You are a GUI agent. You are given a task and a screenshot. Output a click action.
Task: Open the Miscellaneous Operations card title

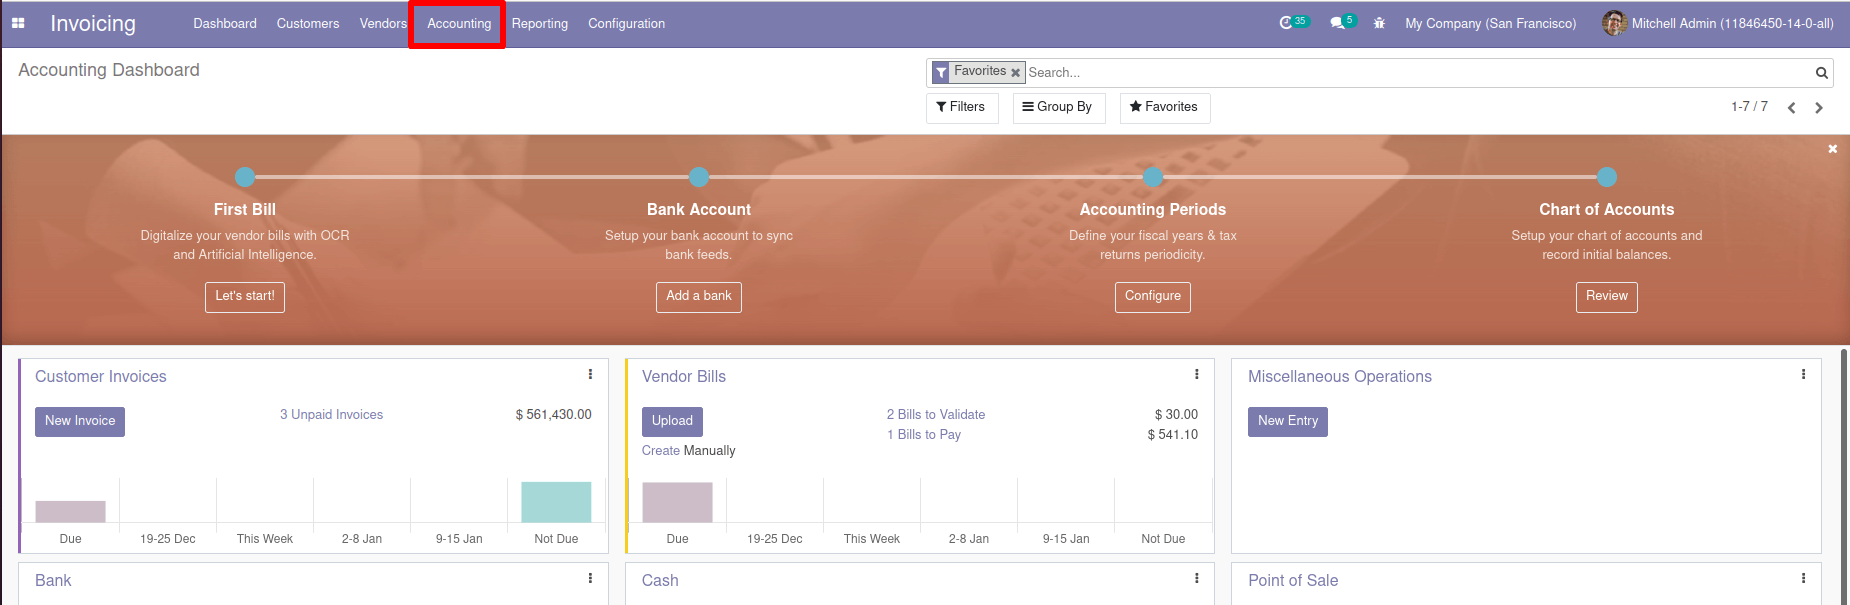1340,377
